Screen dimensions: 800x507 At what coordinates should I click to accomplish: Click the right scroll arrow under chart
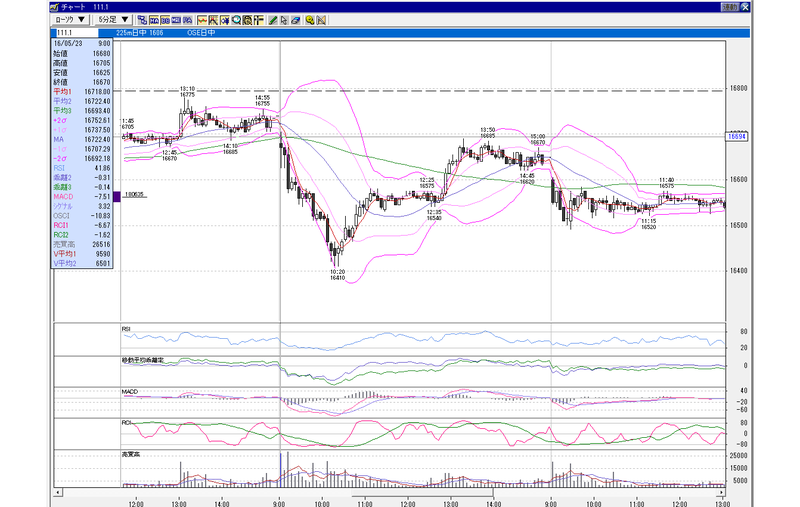click(x=721, y=492)
